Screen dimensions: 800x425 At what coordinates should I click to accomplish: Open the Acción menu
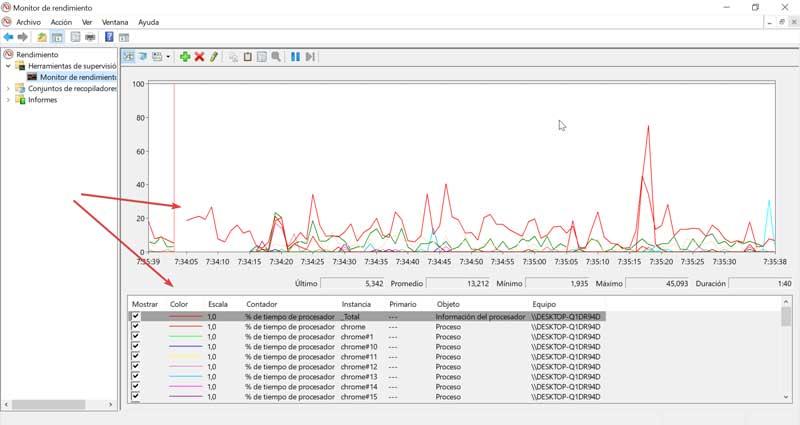pos(61,22)
